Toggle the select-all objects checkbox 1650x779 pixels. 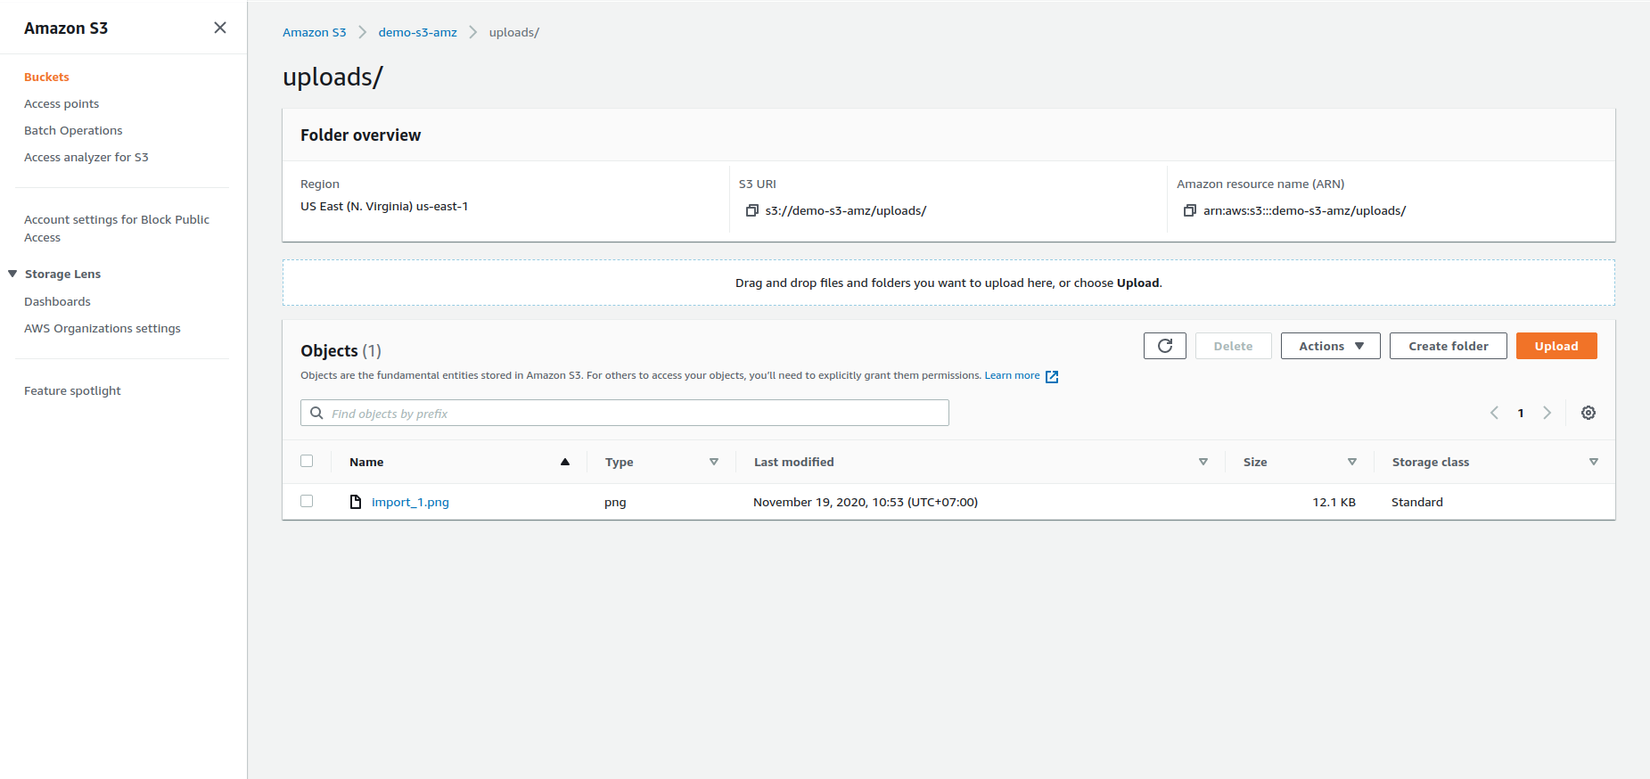(307, 461)
